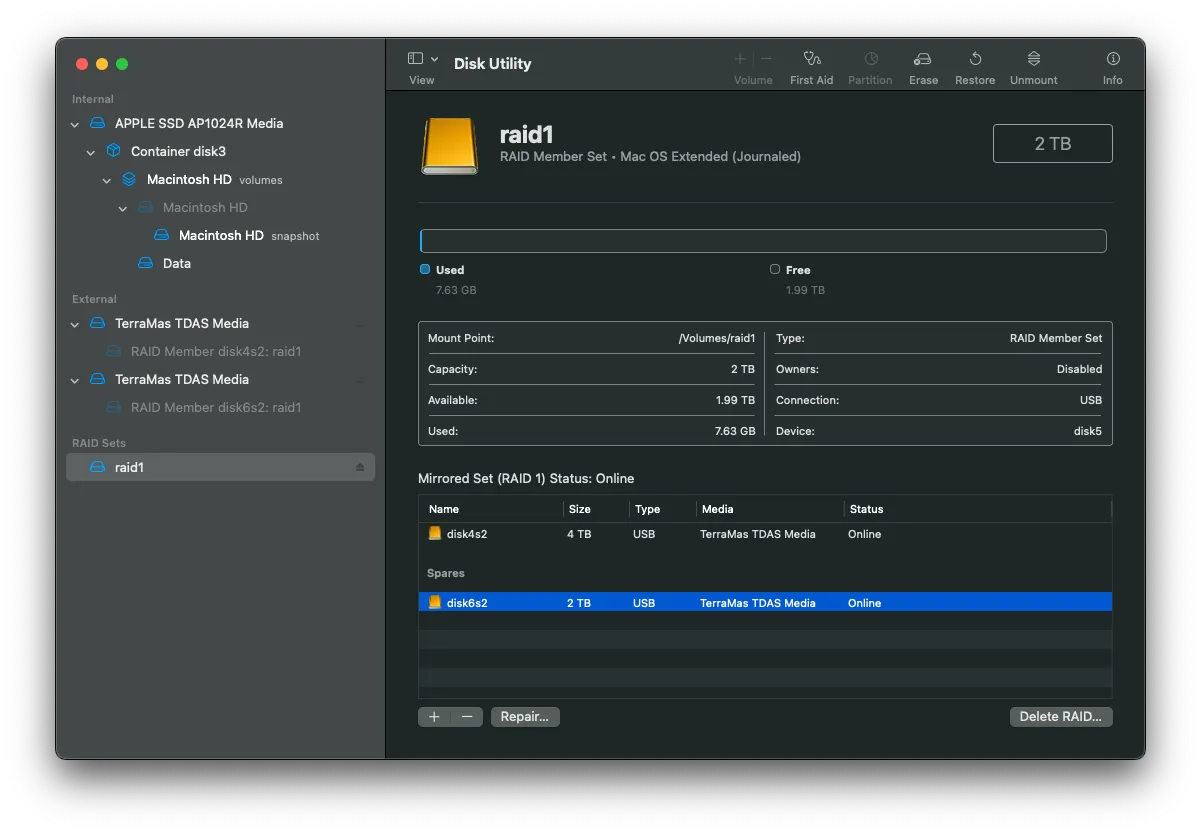Click the Unmount toolbar icon

pos(1033,59)
